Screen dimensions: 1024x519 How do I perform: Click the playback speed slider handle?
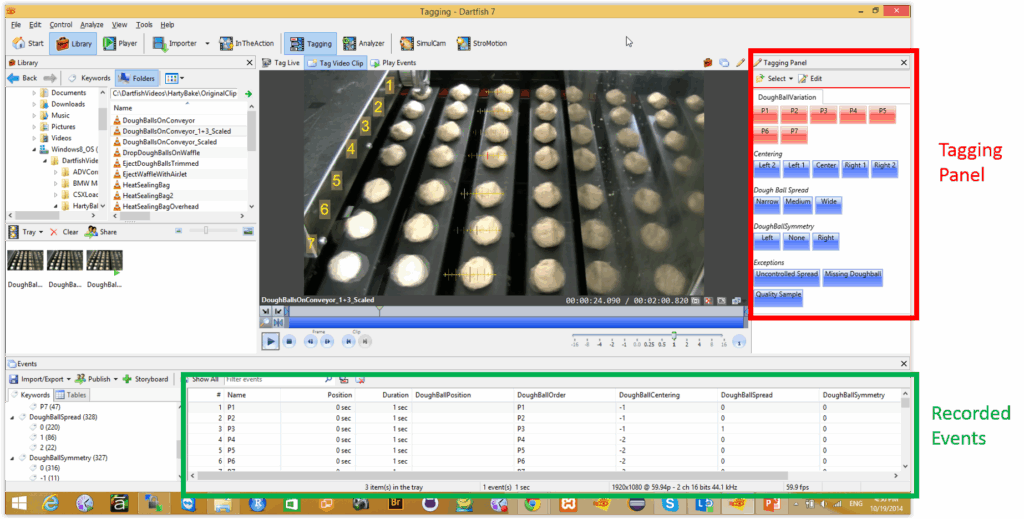(x=674, y=336)
